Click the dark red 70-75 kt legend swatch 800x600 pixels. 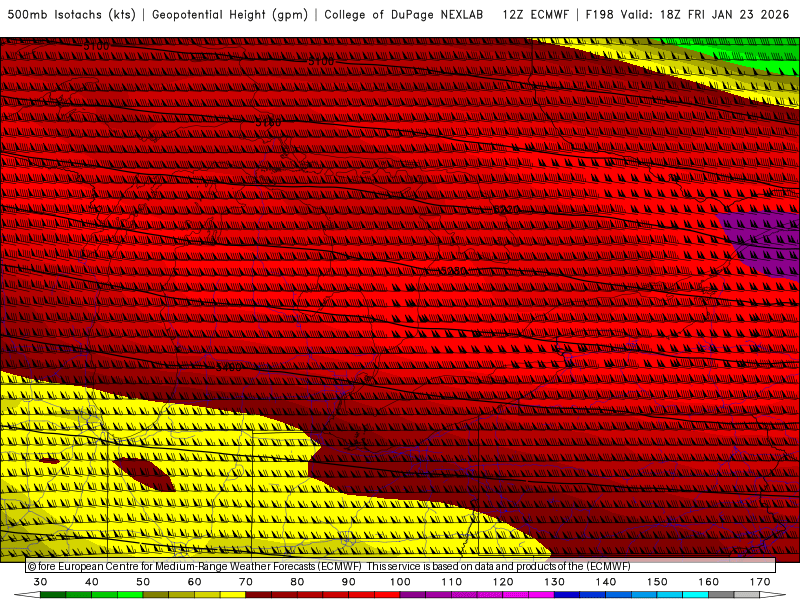[259, 595]
